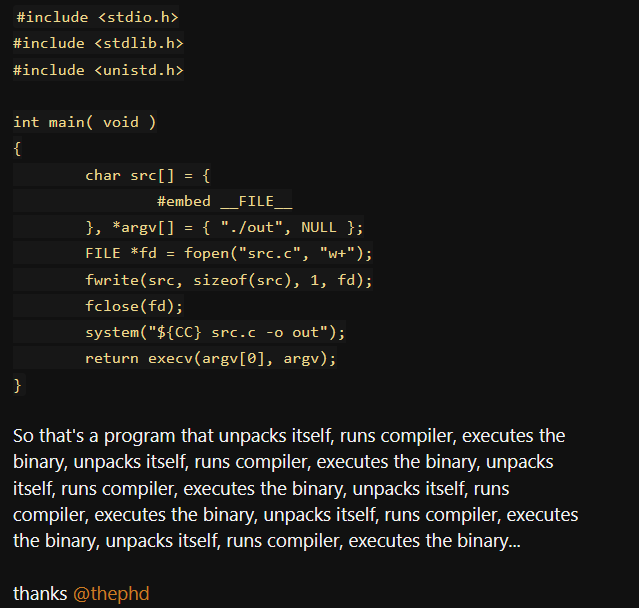The height and width of the screenshot is (608, 639).
Task: Click the word 'thanks' before the mention
Action: tap(40, 593)
